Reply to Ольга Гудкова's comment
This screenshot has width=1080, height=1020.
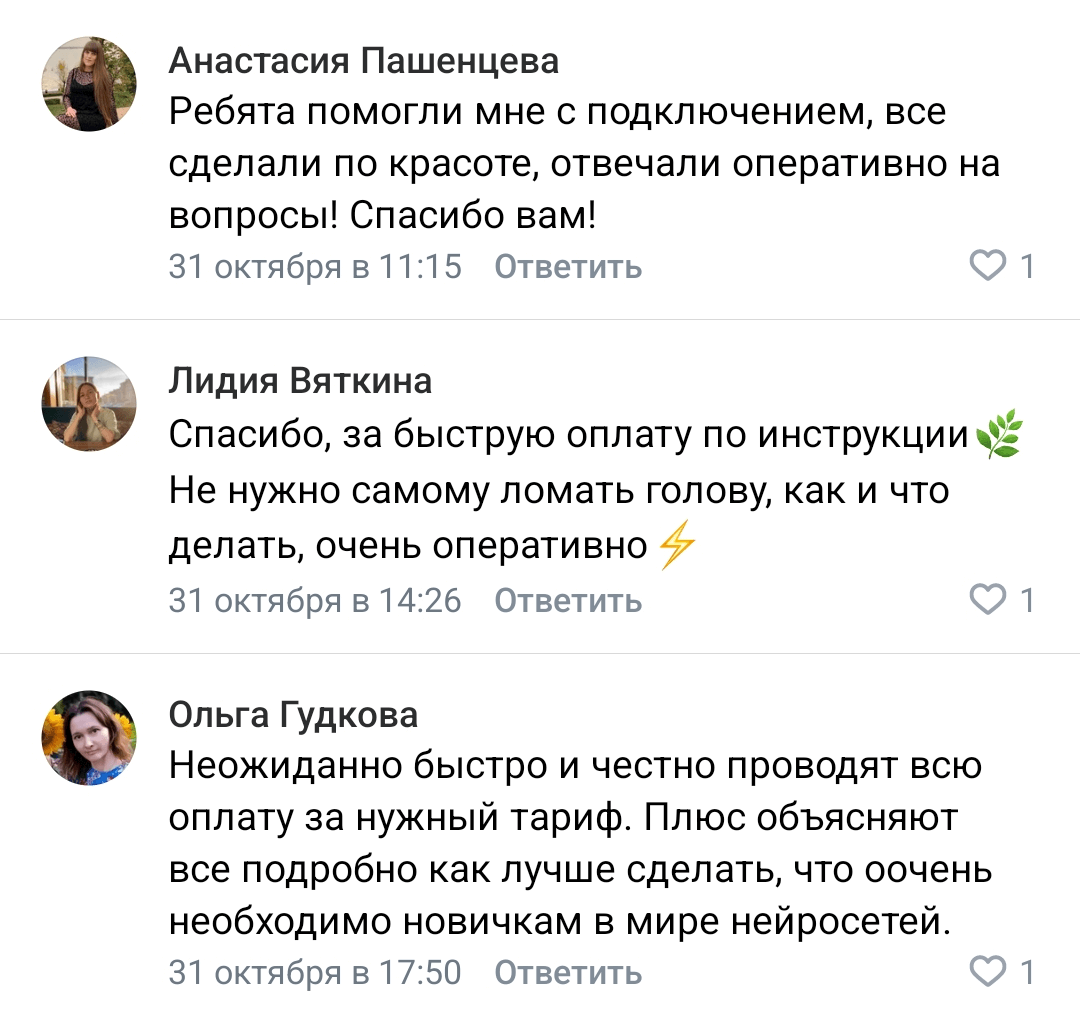568,973
